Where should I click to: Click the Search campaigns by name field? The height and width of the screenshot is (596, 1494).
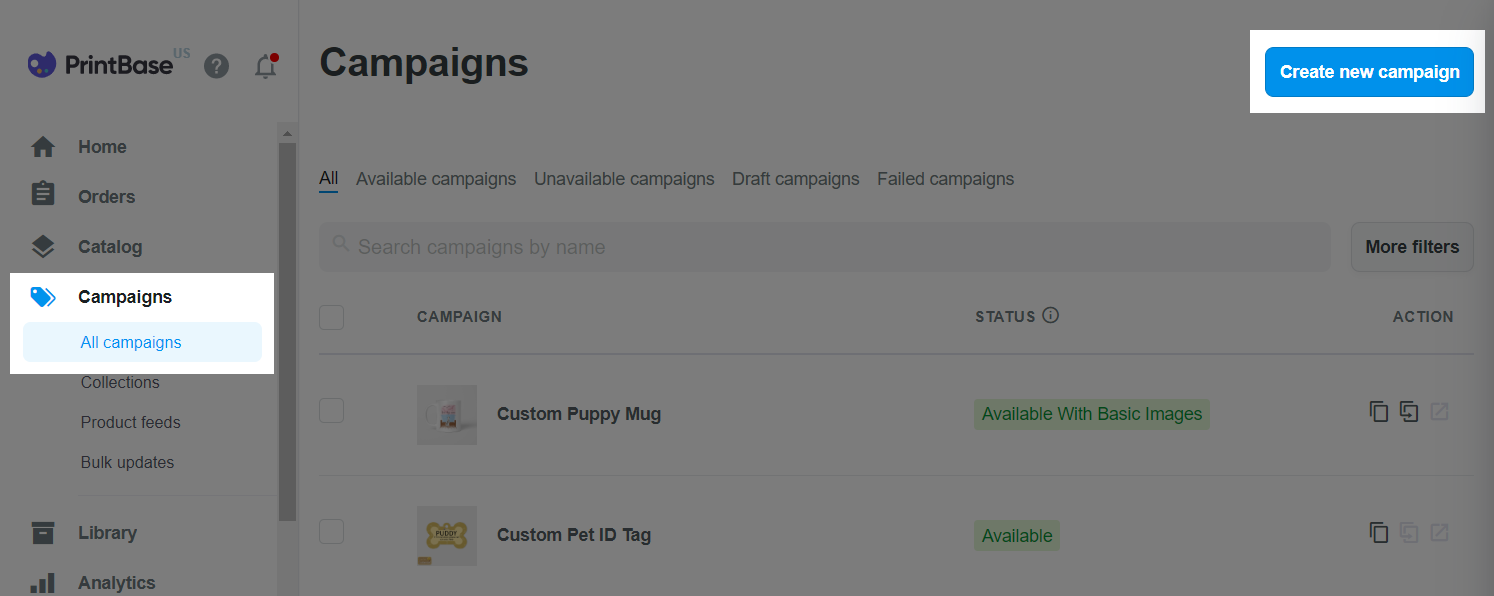pos(825,247)
